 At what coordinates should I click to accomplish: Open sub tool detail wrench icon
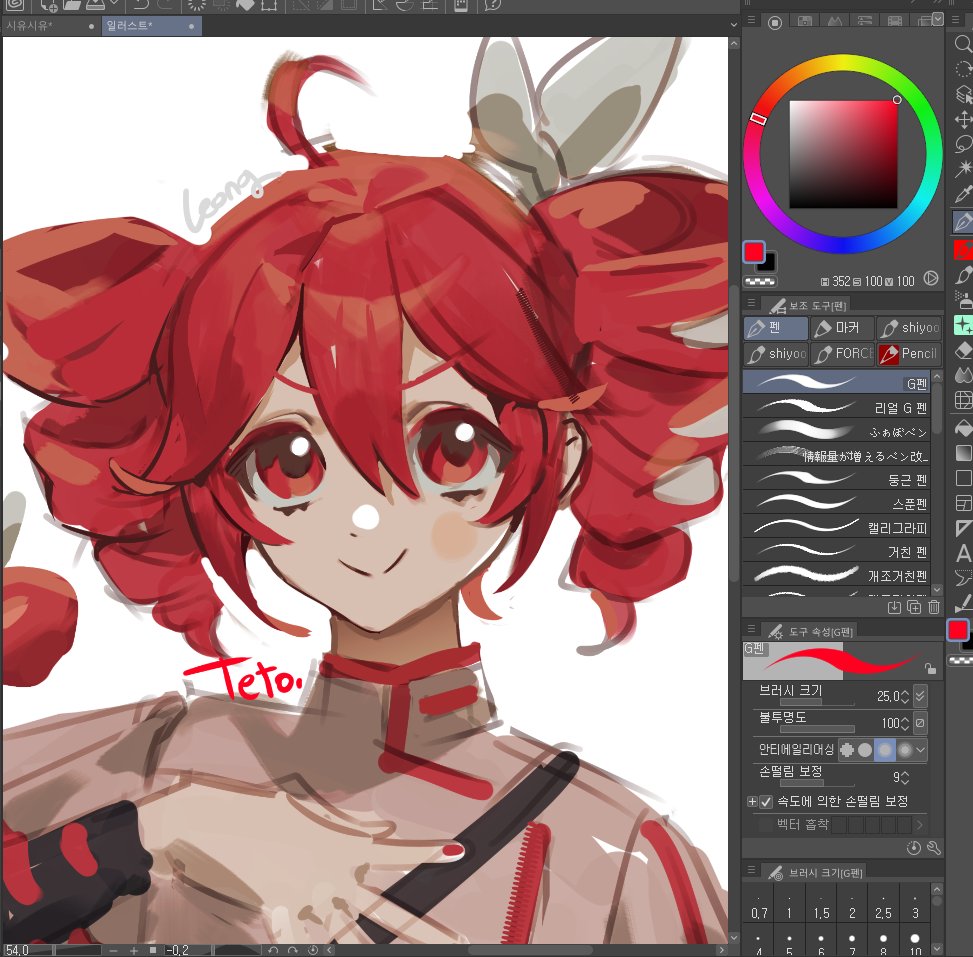tap(934, 848)
